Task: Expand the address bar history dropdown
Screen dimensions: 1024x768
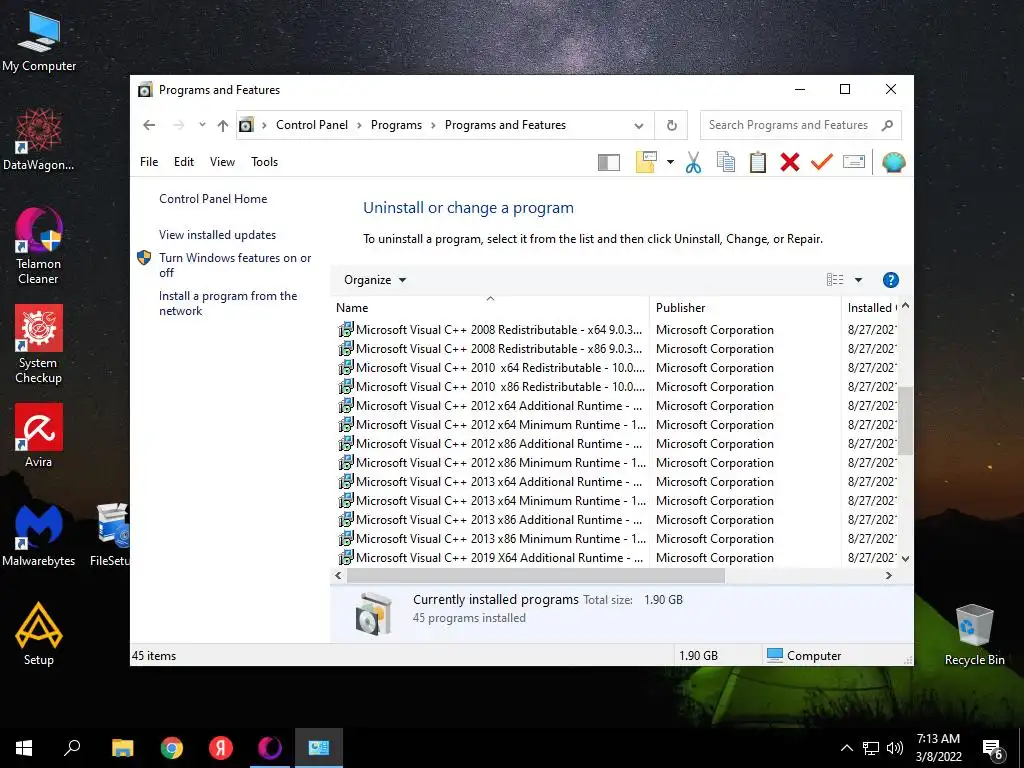Action: pos(639,125)
